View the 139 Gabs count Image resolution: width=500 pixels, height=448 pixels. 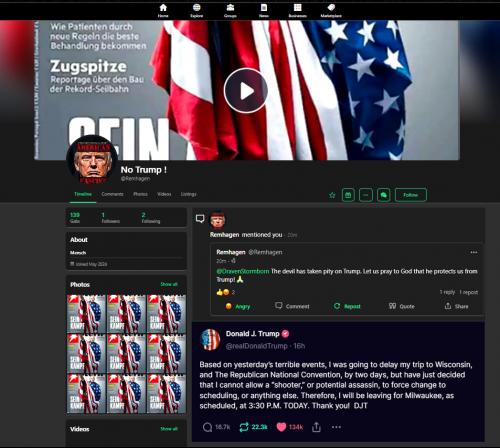point(75,218)
